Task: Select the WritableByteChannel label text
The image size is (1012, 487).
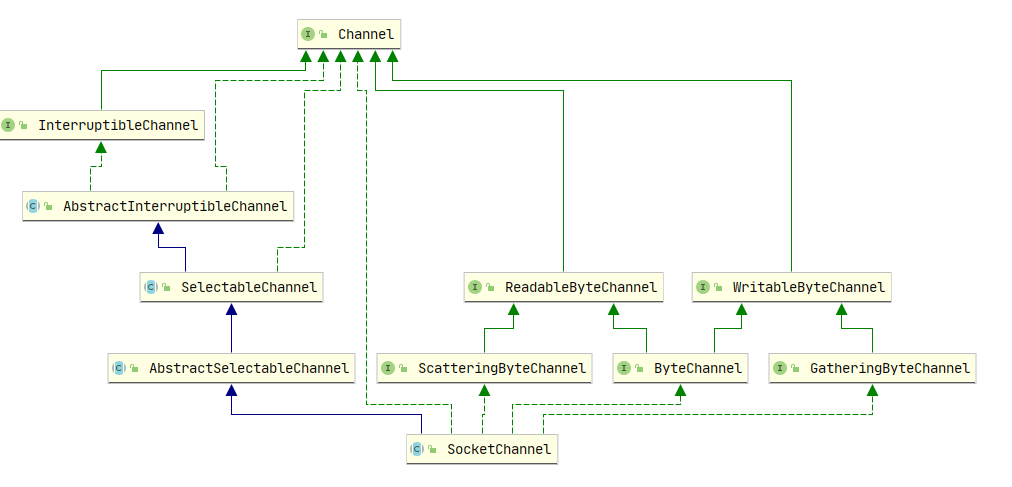Action: 808,287
